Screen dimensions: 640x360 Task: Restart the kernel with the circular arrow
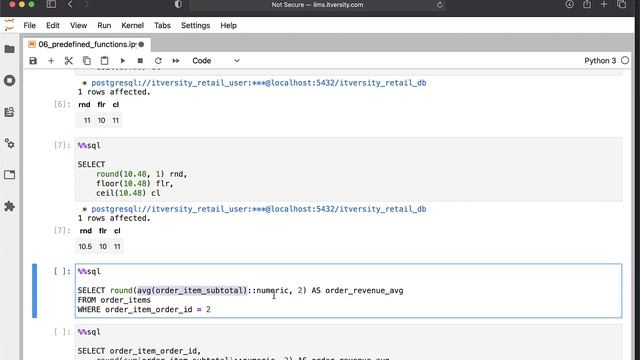[x=158, y=61]
